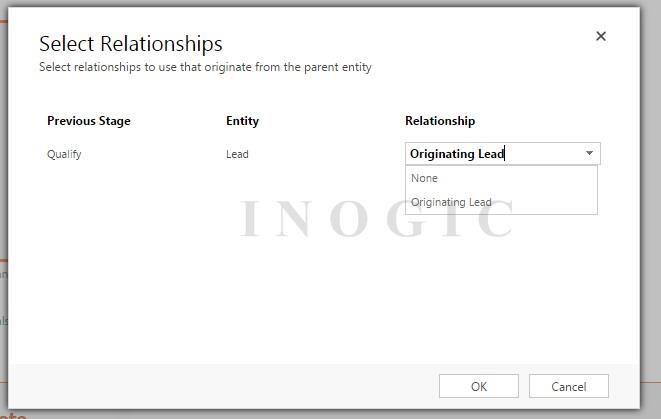
Task: Click the dialog description subtitle text
Action: (x=205, y=68)
